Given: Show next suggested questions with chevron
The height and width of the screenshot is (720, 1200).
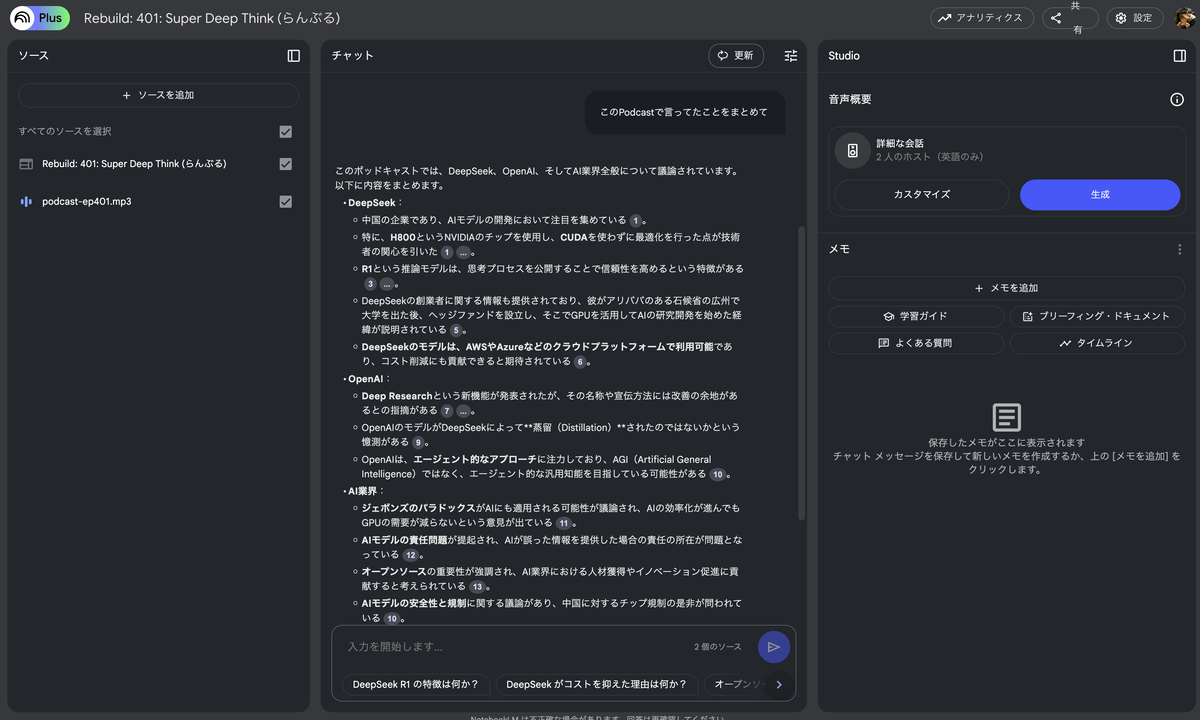Looking at the screenshot, I should coord(779,685).
